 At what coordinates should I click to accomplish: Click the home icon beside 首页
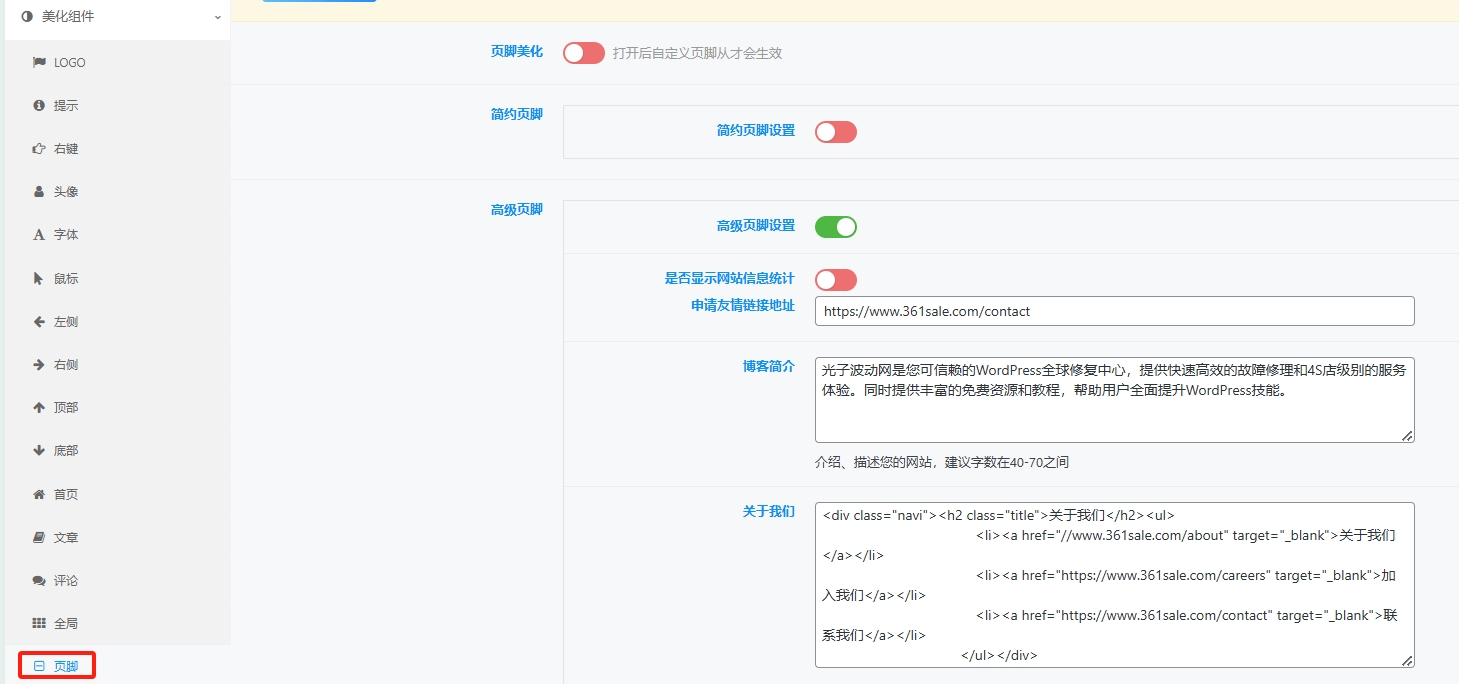[39, 494]
